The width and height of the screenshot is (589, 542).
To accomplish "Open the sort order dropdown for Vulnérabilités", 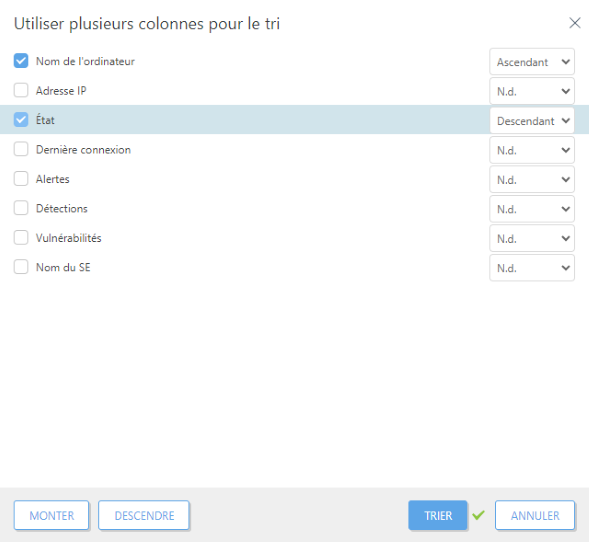I will coord(532,239).
